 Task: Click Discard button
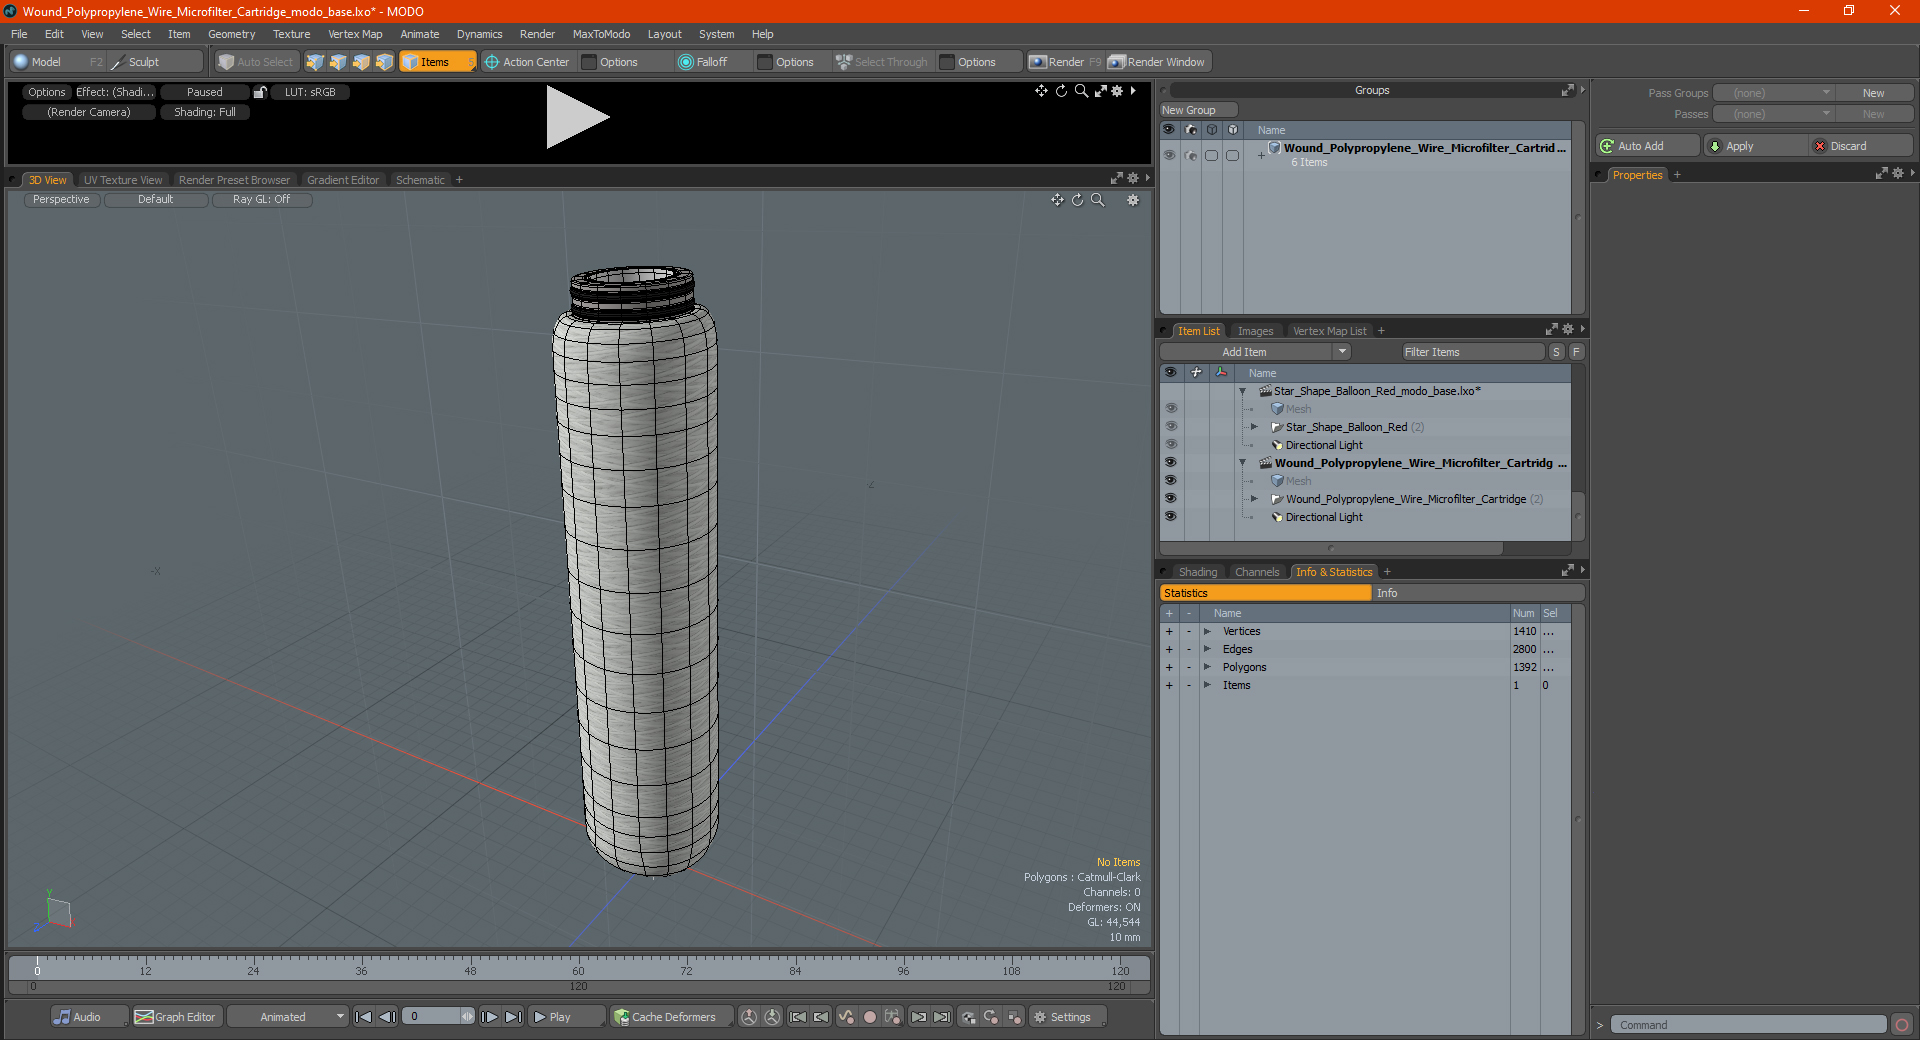1861,146
